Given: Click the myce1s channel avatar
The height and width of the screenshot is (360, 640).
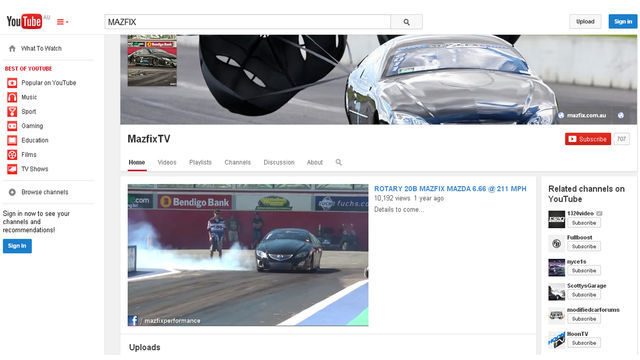Looking at the screenshot, I should point(556,268).
